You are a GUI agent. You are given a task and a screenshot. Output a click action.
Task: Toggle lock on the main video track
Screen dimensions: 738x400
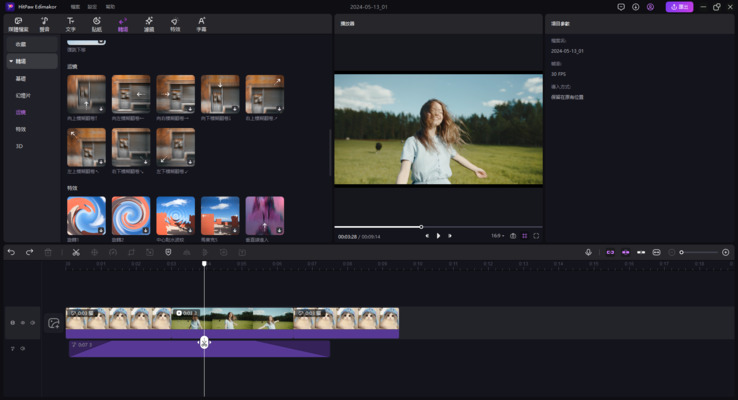coord(13,323)
